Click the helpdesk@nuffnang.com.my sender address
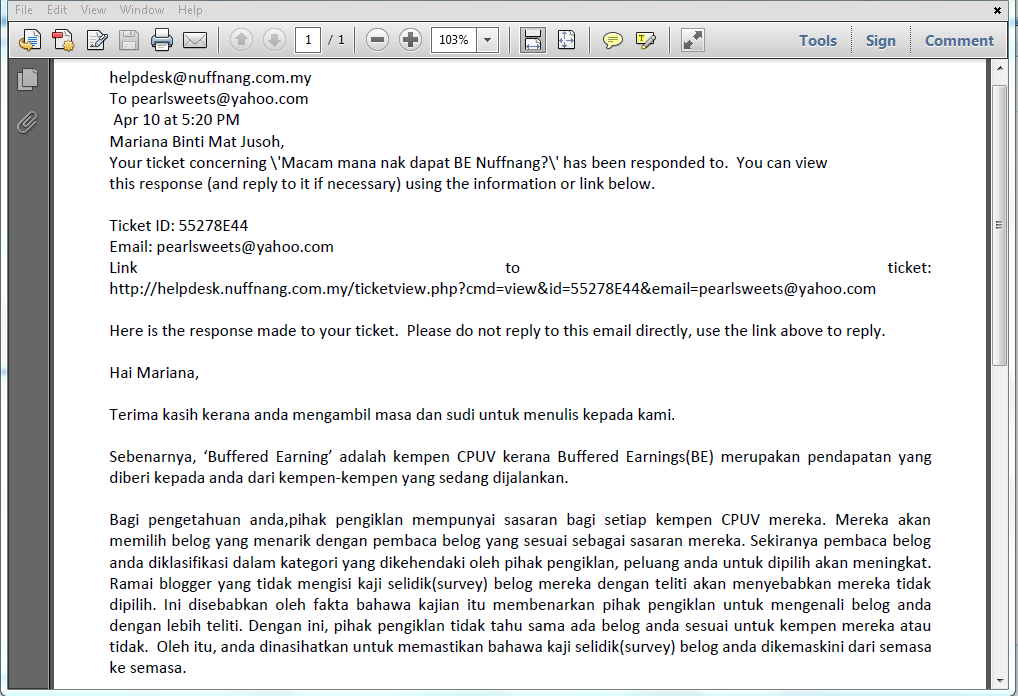 [x=210, y=78]
